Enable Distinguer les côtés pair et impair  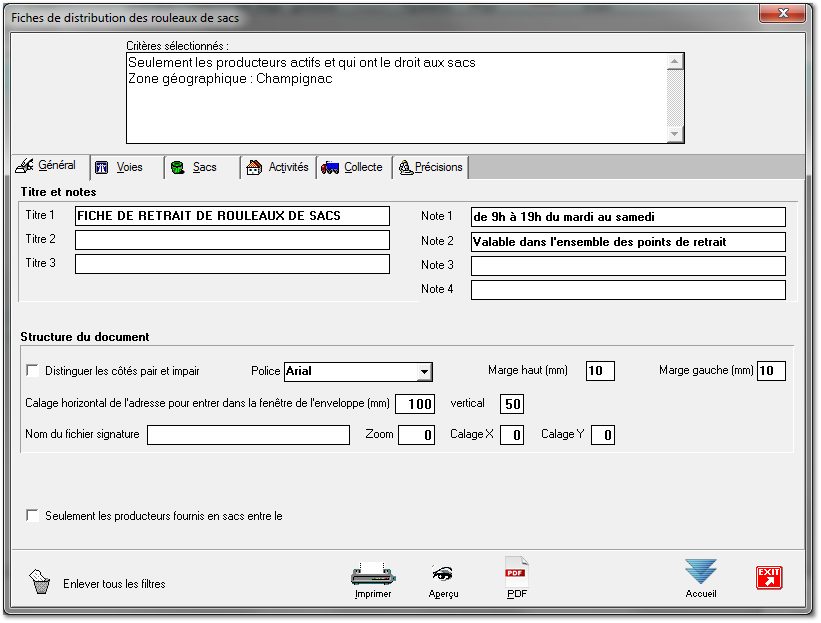pyautogui.click(x=33, y=371)
